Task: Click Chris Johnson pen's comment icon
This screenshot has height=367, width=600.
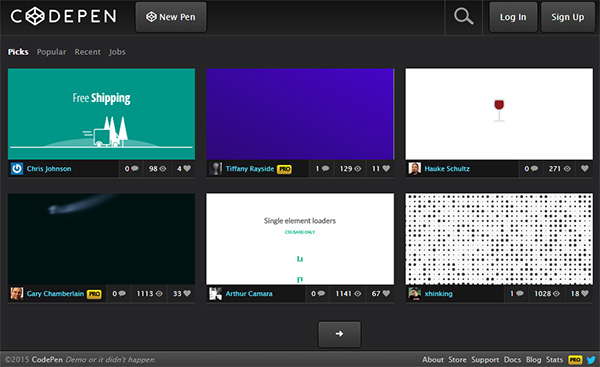Action: click(135, 168)
